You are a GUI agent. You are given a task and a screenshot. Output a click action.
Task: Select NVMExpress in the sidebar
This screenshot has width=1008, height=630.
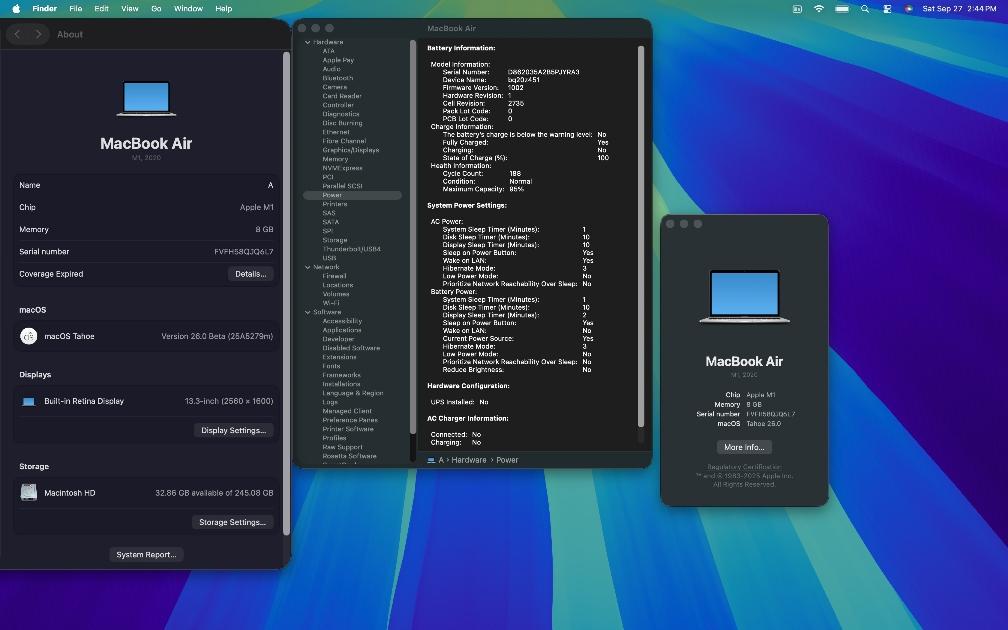pyautogui.click(x=342, y=168)
